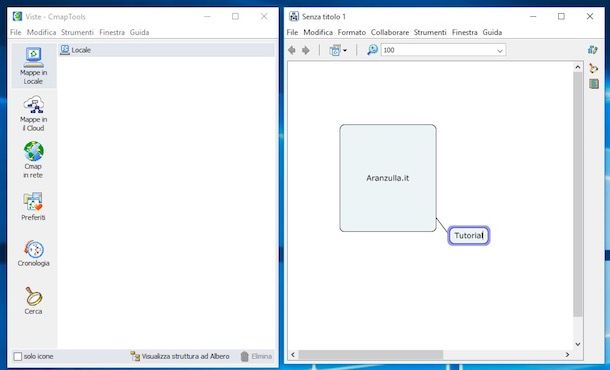Open Formato menu in map window
The width and height of the screenshot is (610, 370).
coord(352,32)
